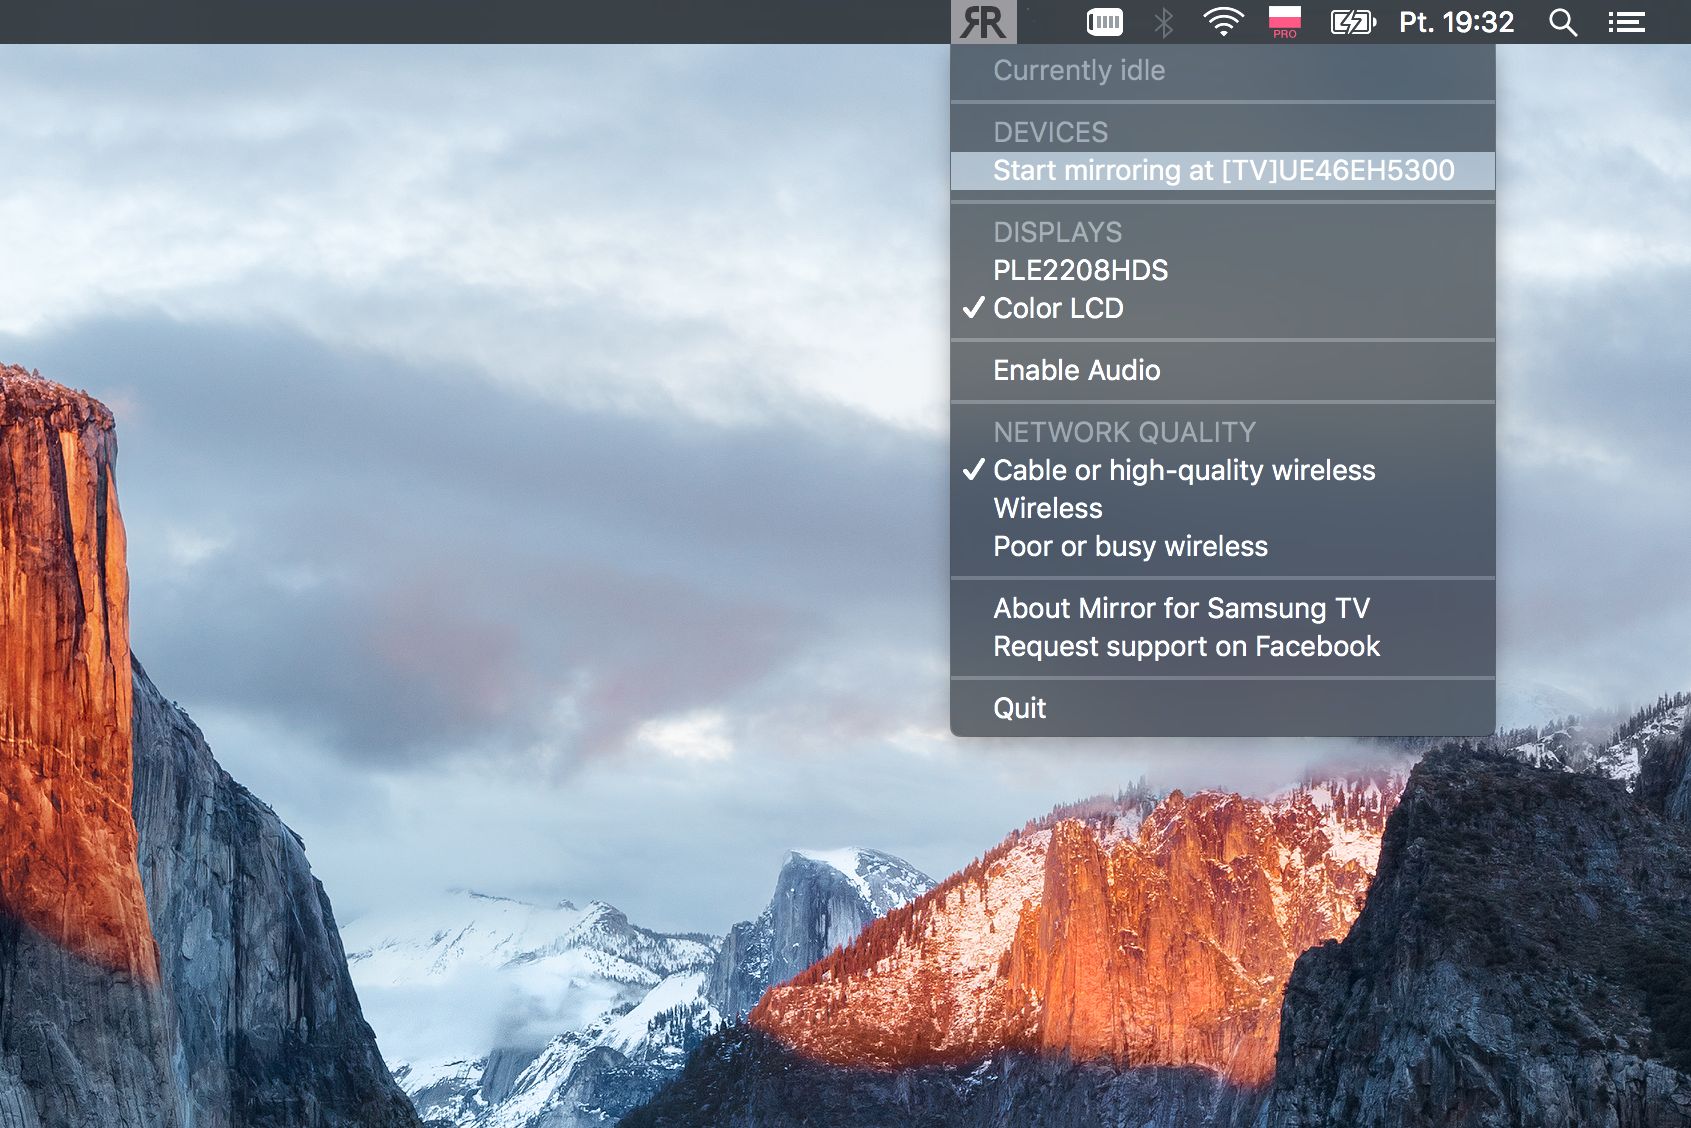
Task: Click Request support on Facebook
Action: pyautogui.click(x=1223, y=646)
